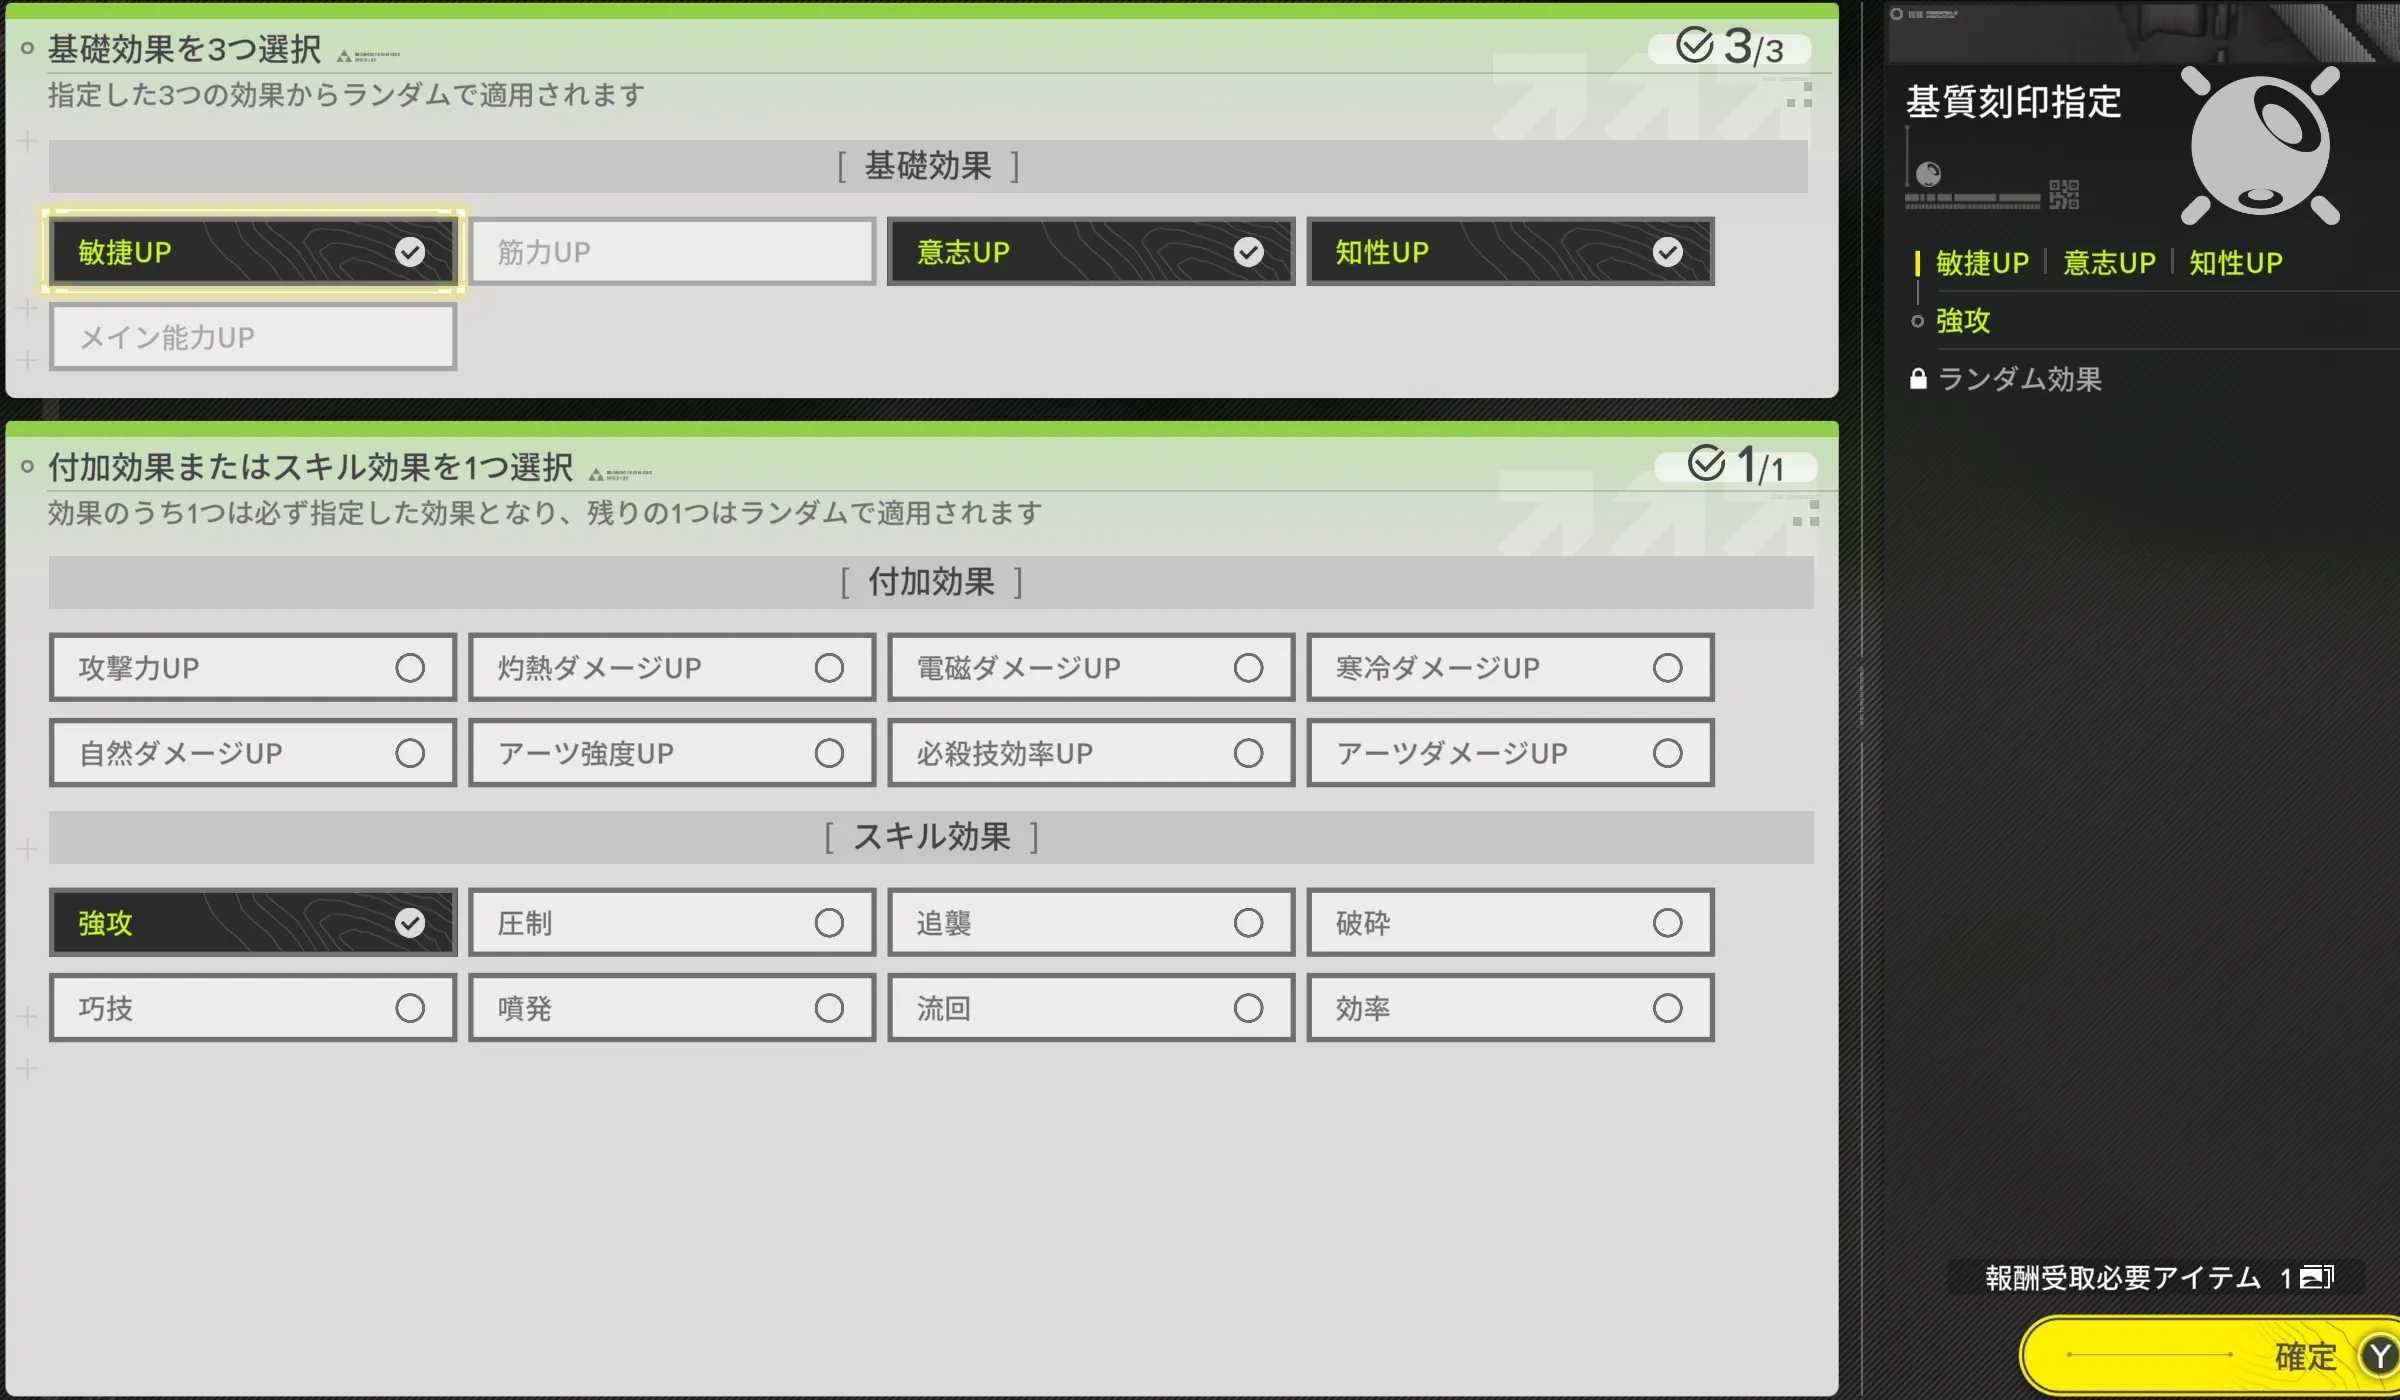This screenshot has width=2400, height=1400.
Task: Click the warning triangle beside 基礎効果を3つ選択
Action: (x=344, y=57)
